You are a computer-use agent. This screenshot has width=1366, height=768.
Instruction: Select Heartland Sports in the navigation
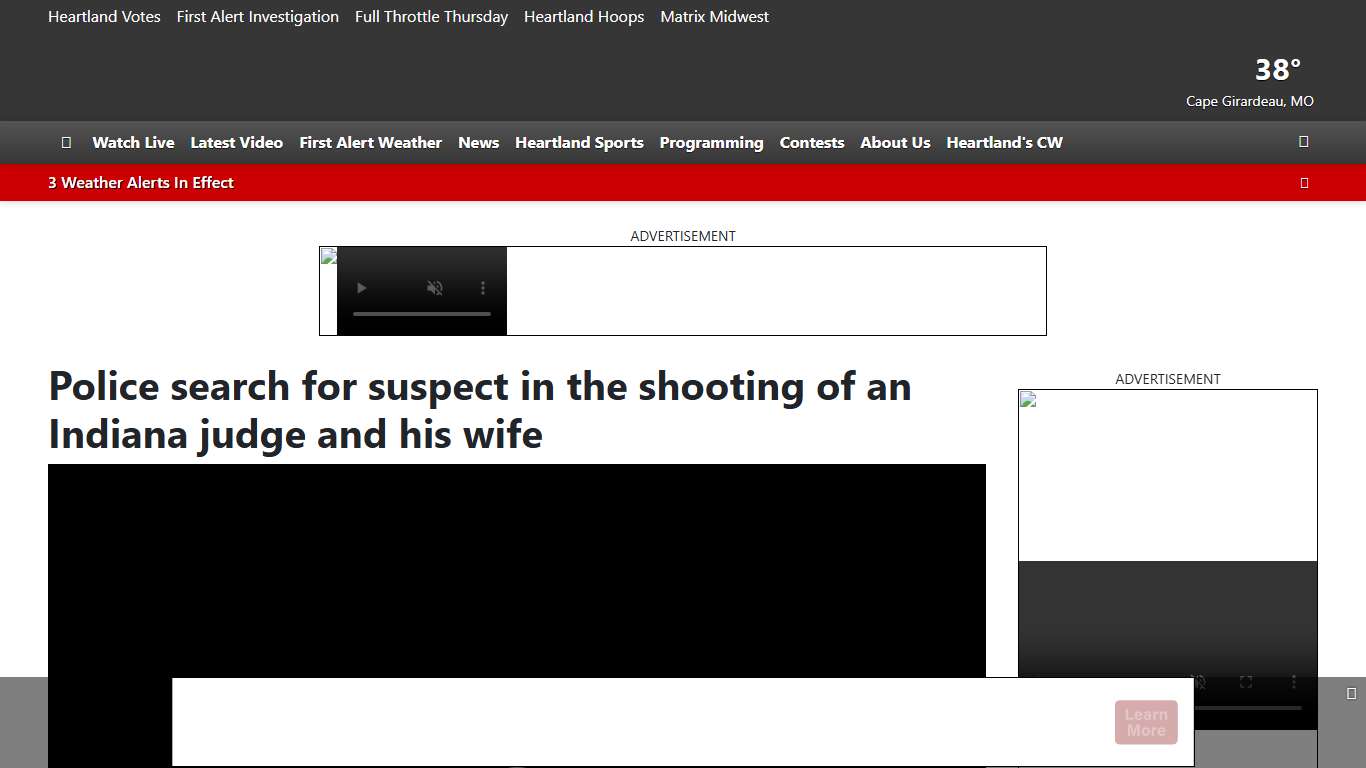579,142
